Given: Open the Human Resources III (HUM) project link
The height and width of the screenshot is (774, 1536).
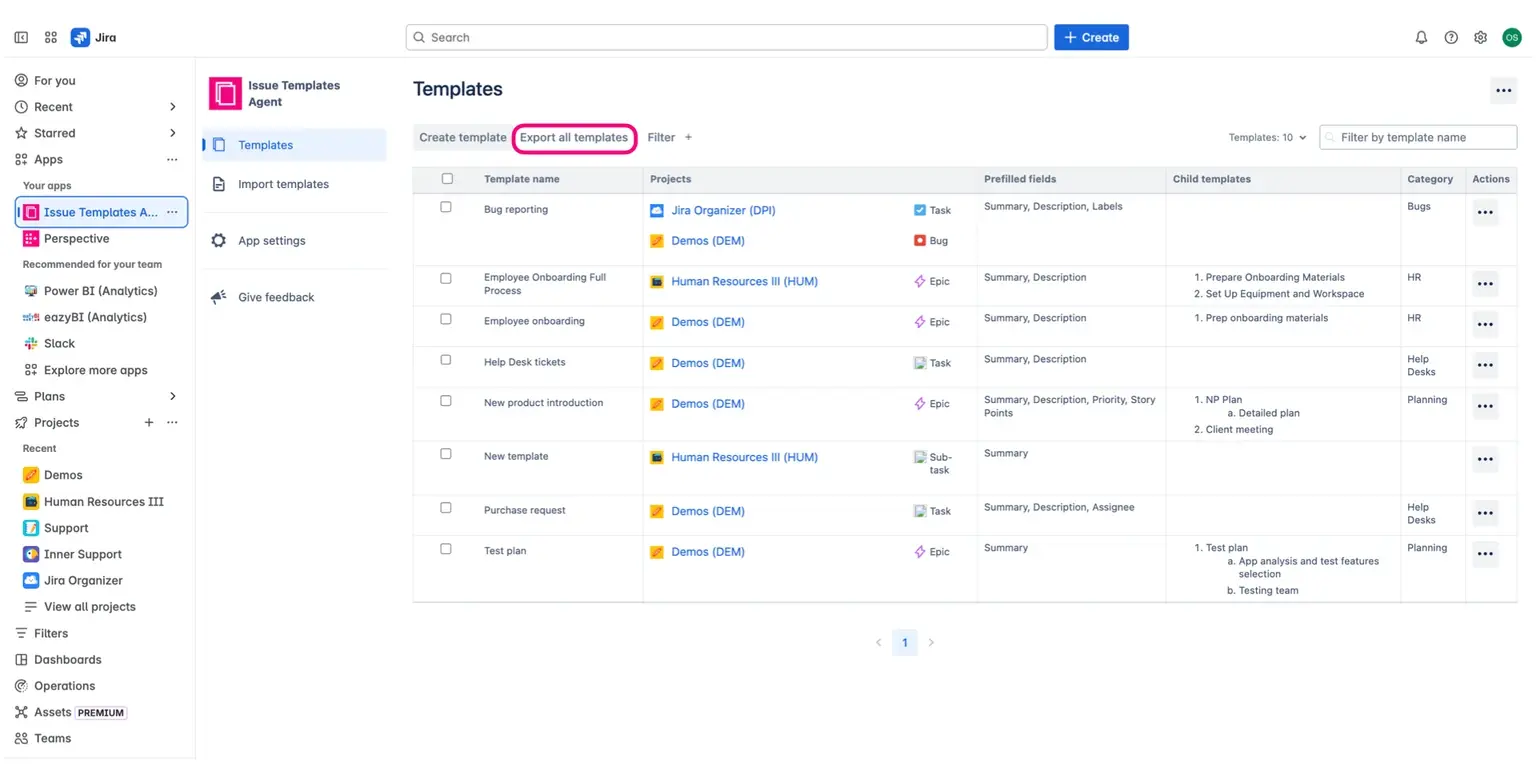Looking at the screenshot, I should [744, 281].
